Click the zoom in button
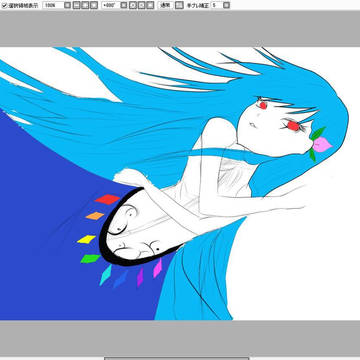 85,5
